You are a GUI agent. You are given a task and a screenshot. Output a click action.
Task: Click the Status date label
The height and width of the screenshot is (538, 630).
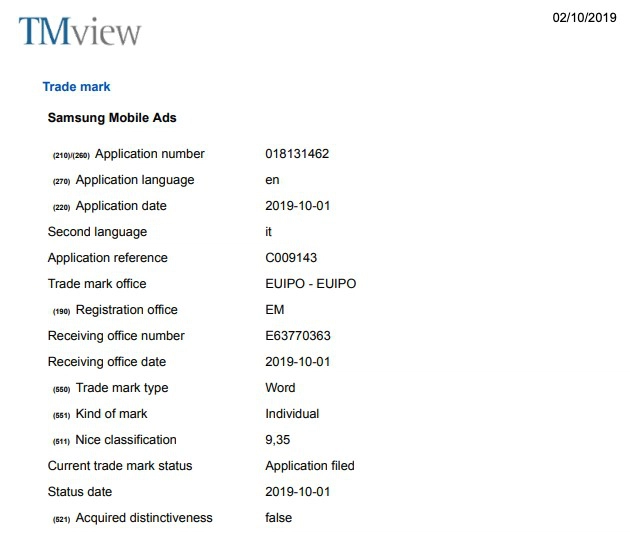pos(80,492)
